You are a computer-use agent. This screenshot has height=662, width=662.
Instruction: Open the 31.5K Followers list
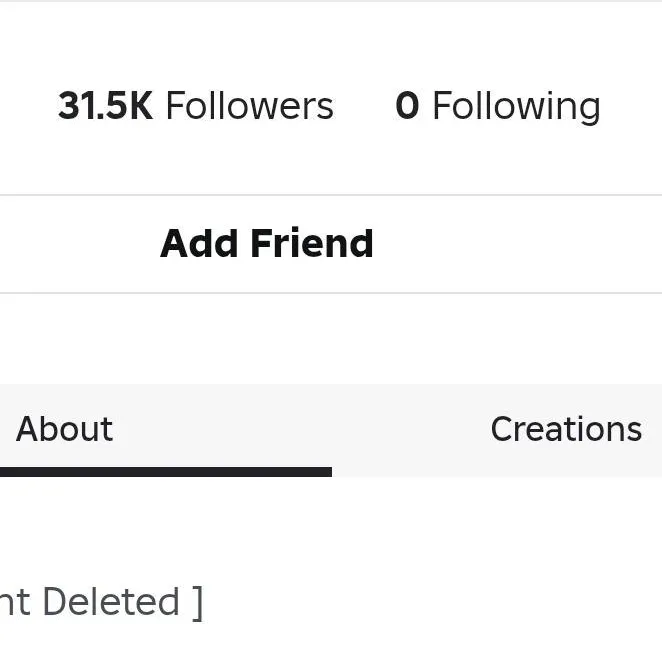(x=196, y=106)
